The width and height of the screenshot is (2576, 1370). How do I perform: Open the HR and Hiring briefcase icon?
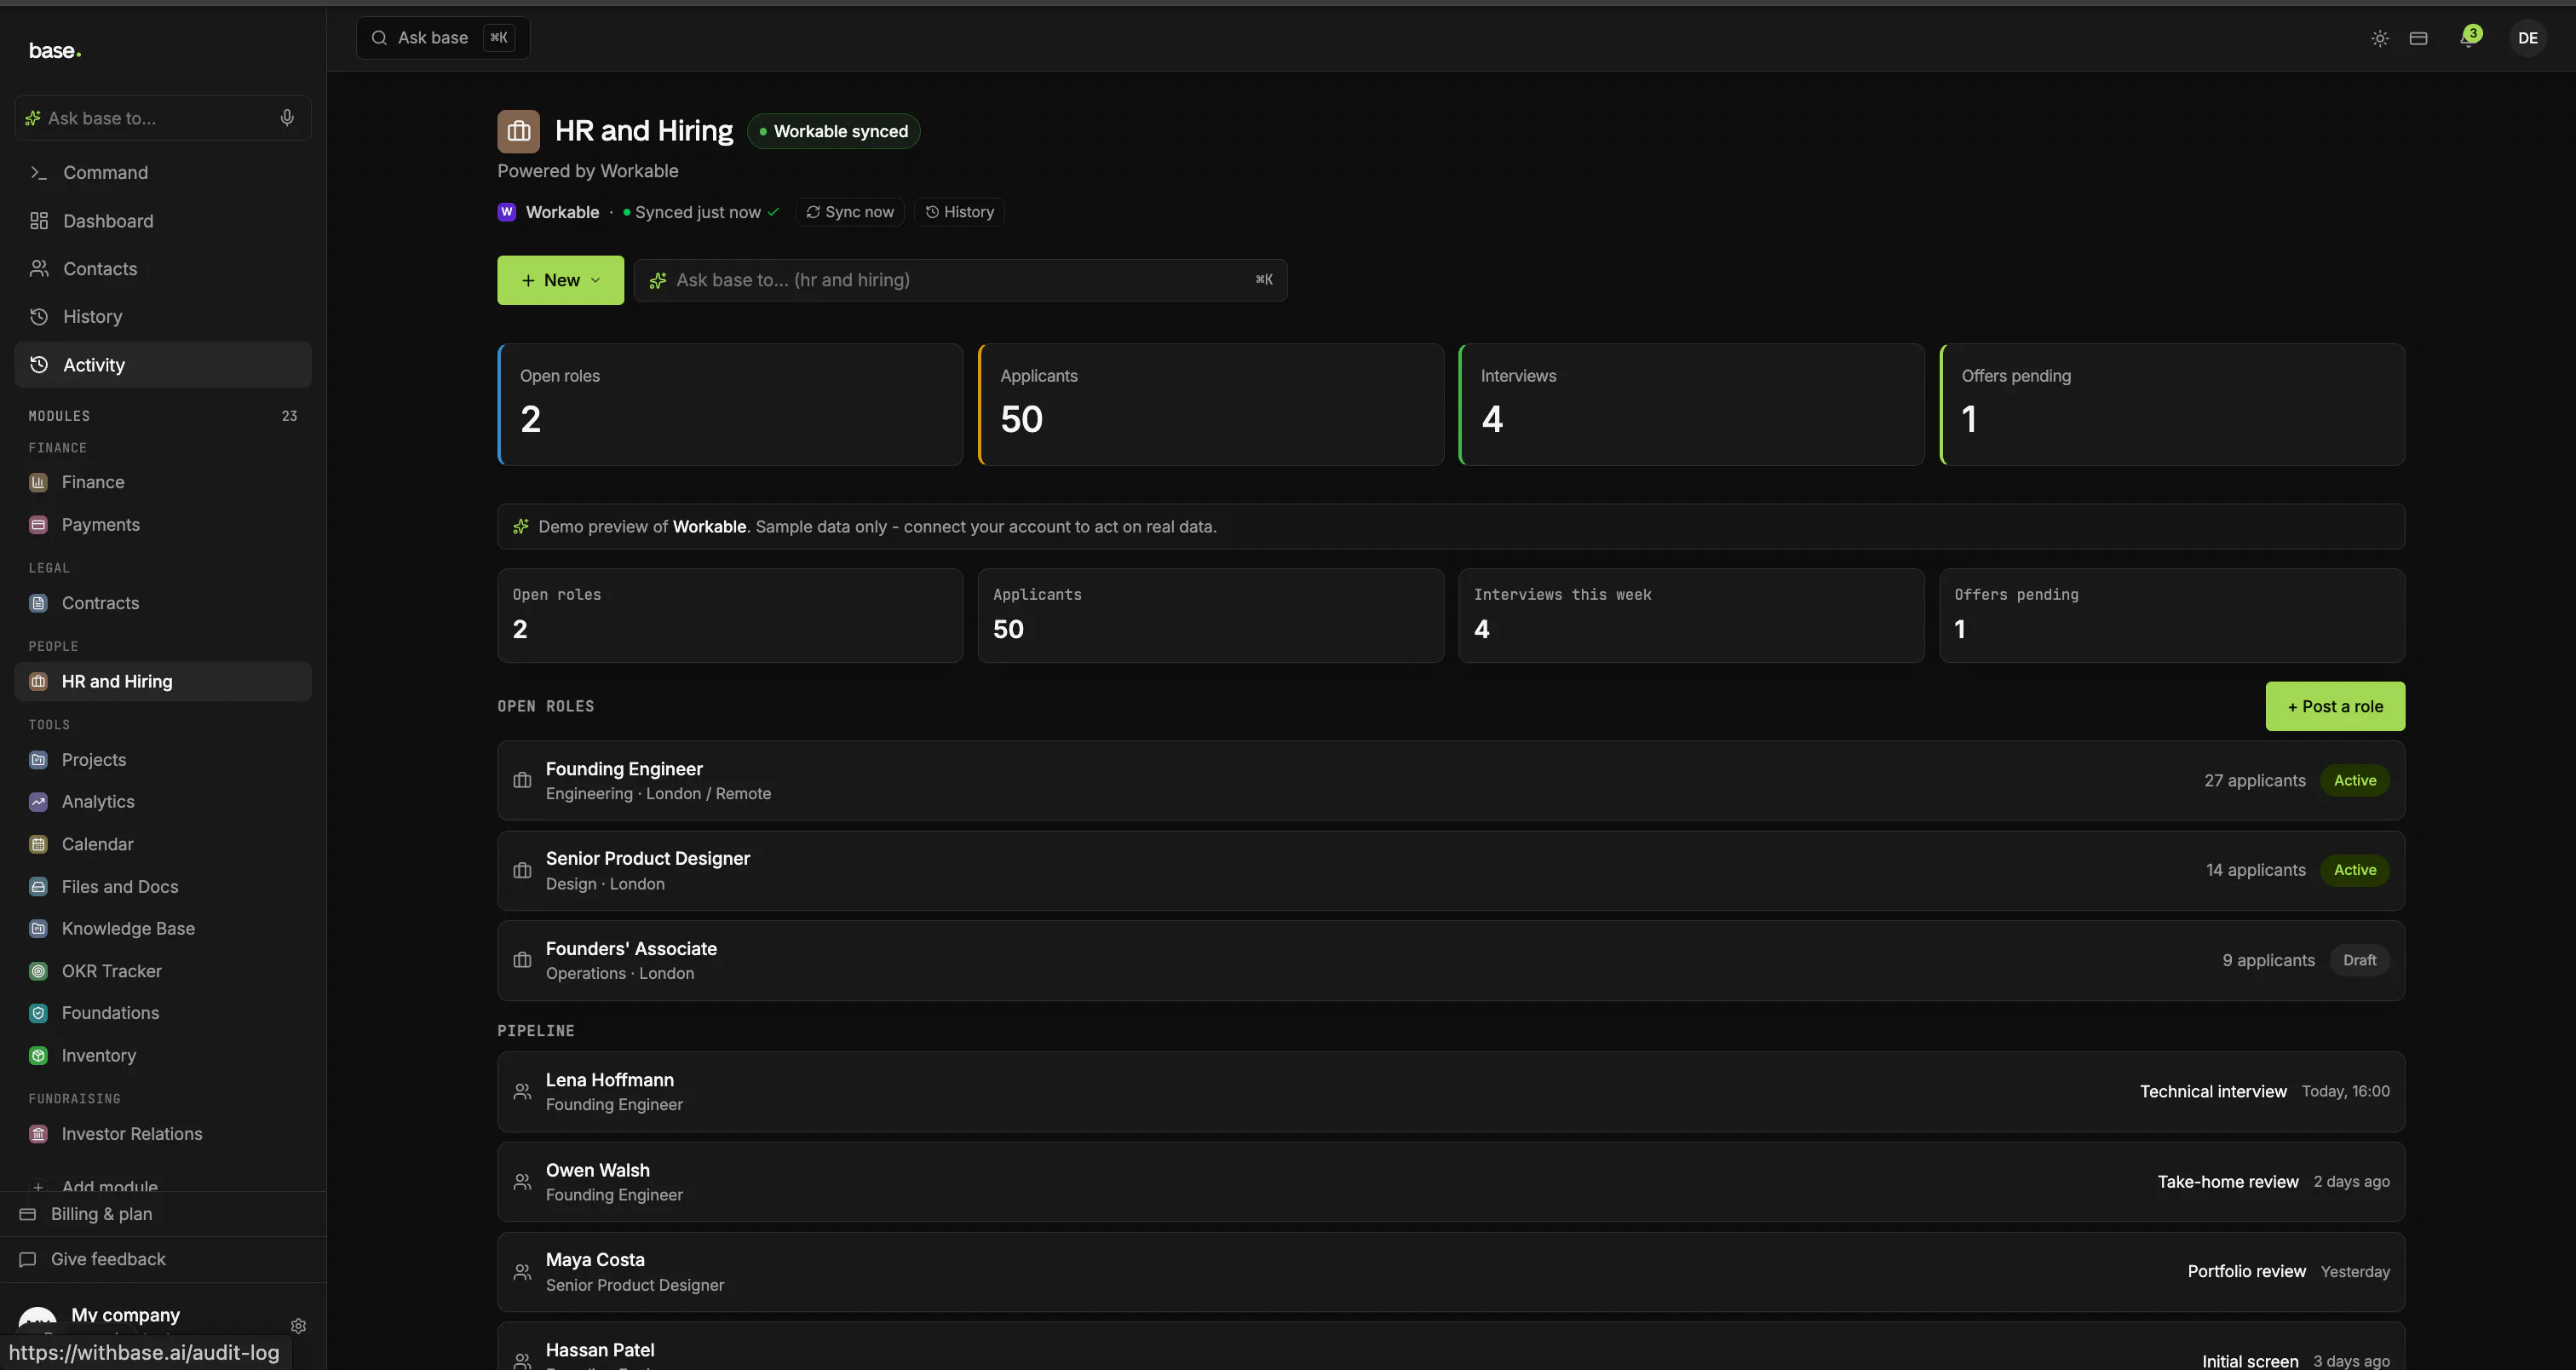tap(518, 131)
